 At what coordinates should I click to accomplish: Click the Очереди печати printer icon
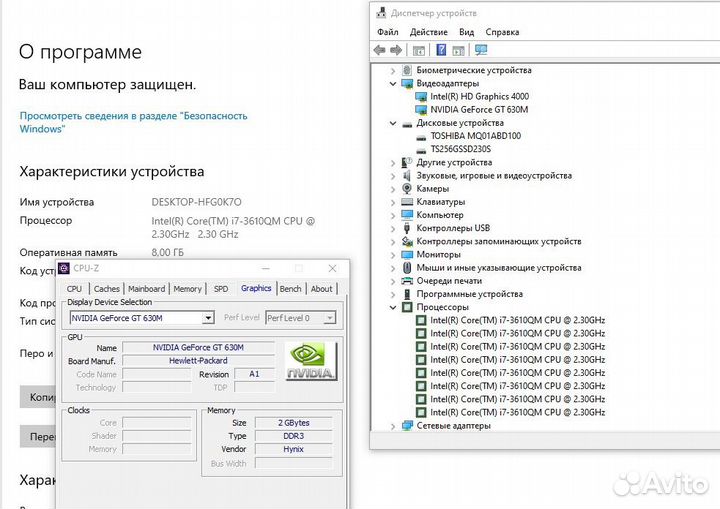tap(407, 281)
